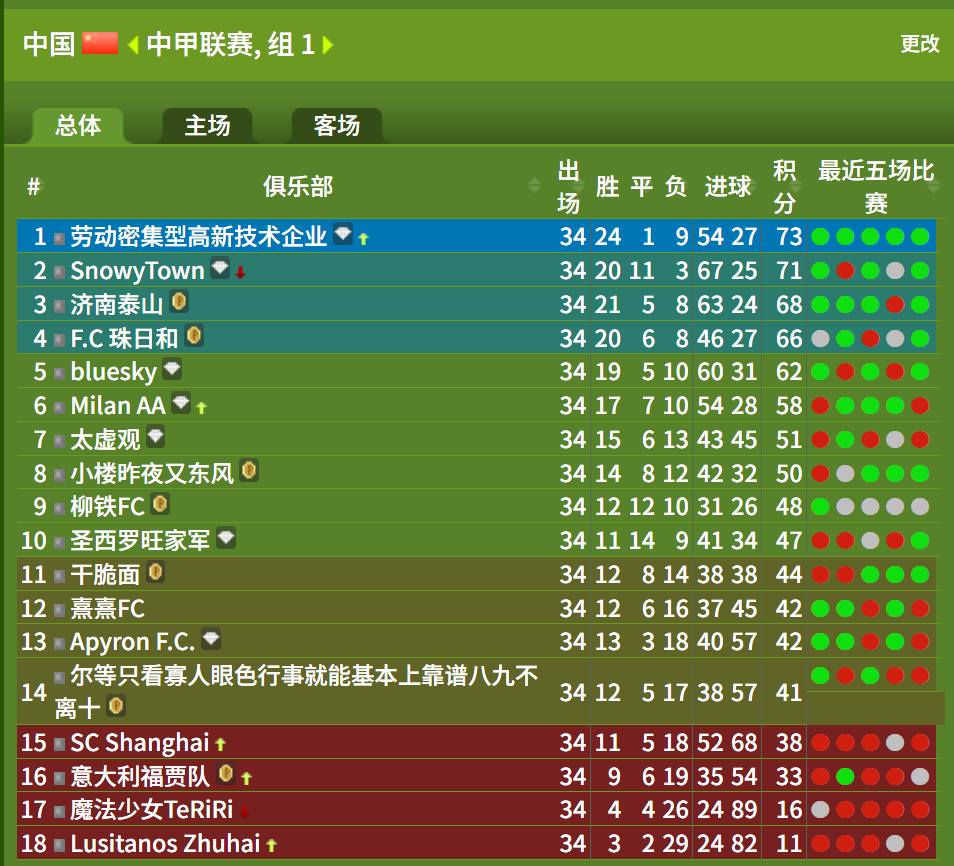Click up arrow beside SC Shanghai
The width and height of the screenshot is (954, 866).
pyautogui.click(x=220, y=744)
